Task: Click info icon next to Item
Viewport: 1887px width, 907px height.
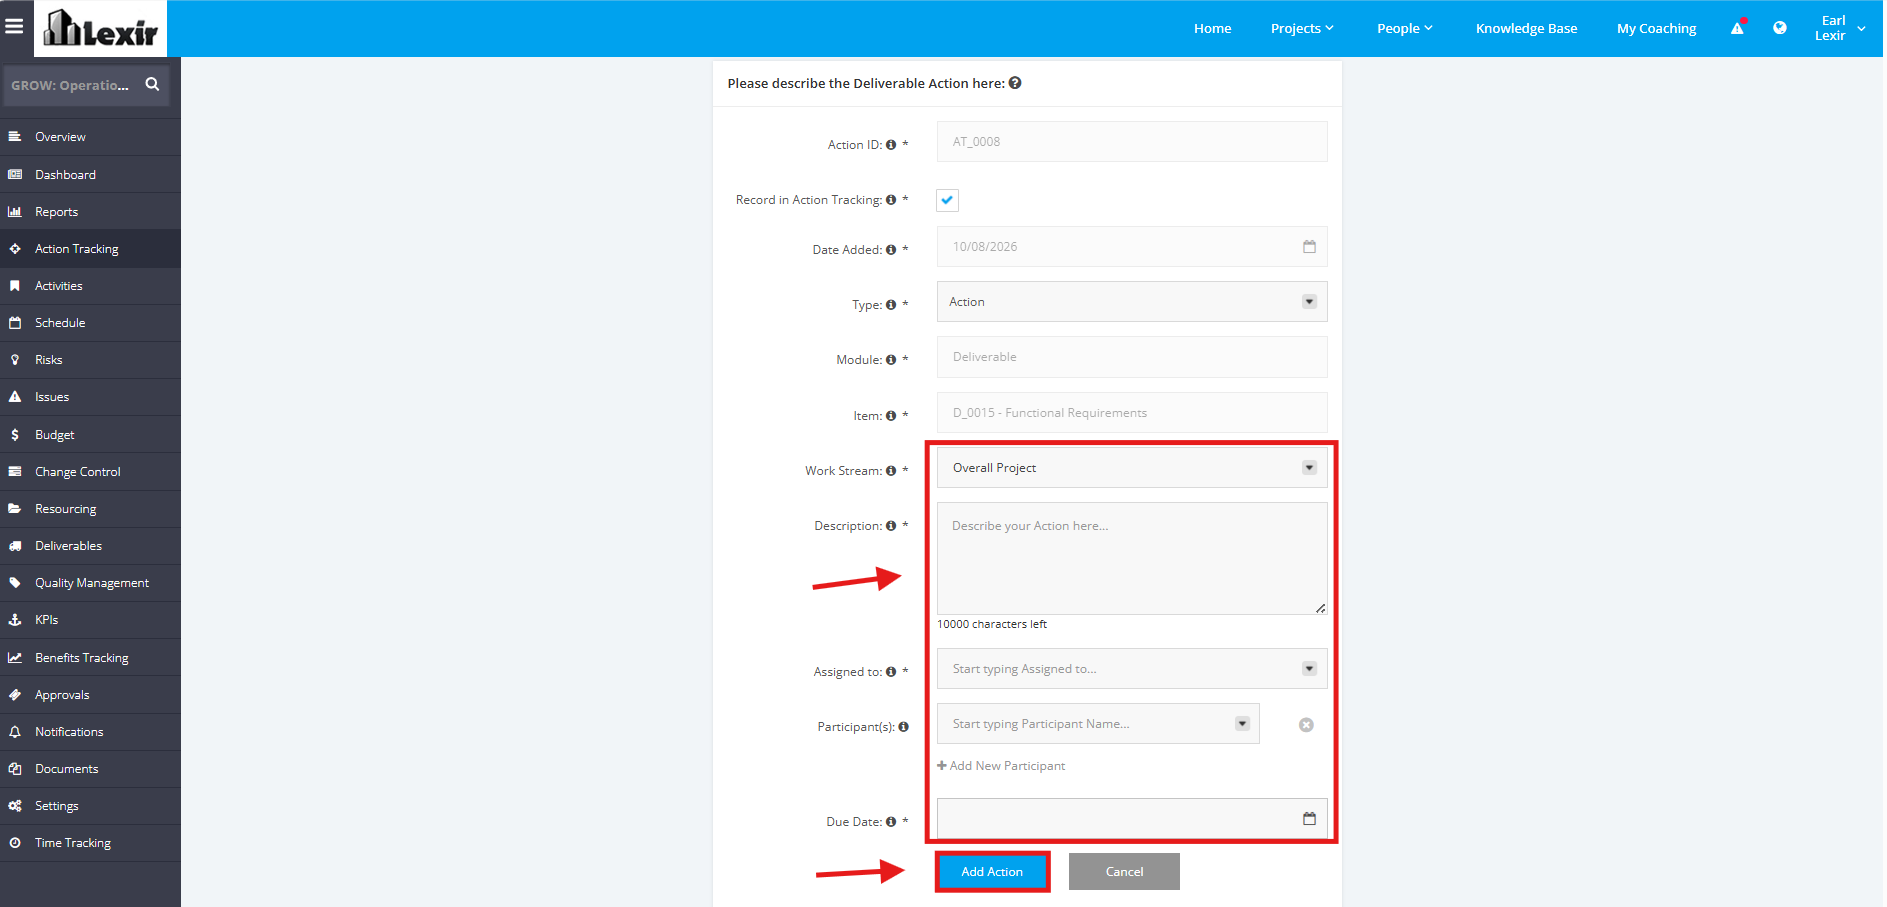Action: point(891,416)
